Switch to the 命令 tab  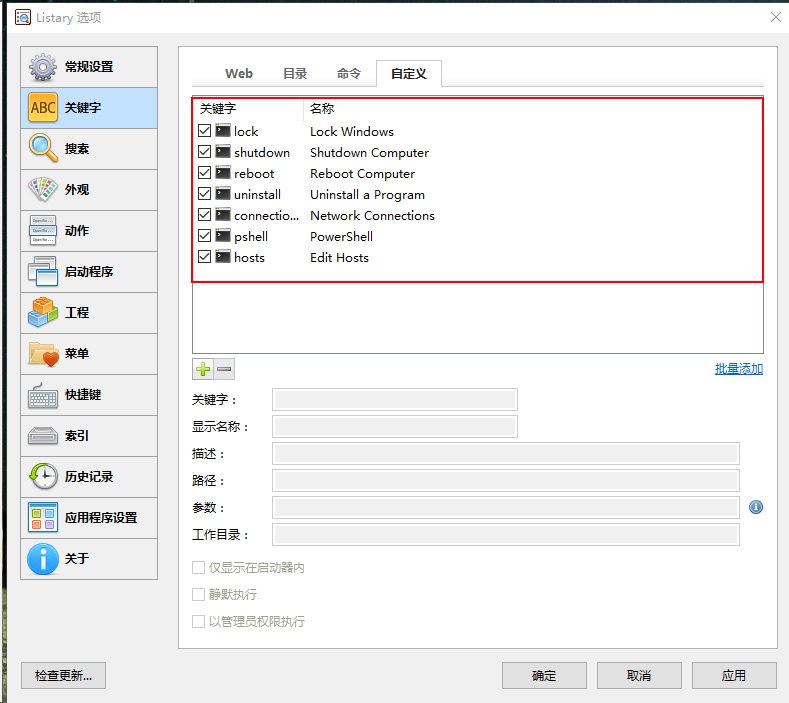point(349,73)
